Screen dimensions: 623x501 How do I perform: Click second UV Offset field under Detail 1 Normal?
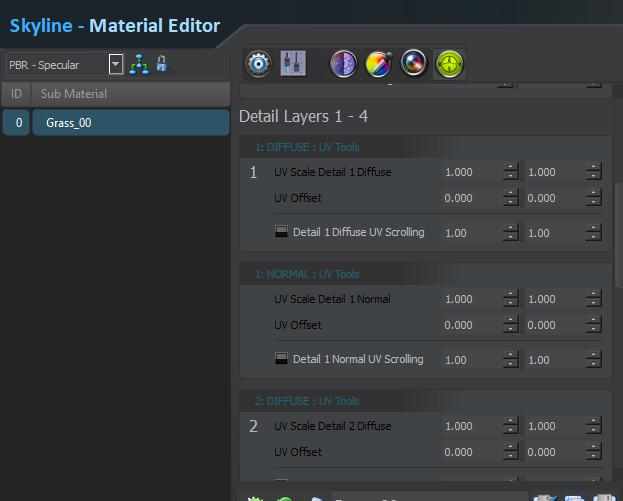pyautogui.click(x=555, y=325)
